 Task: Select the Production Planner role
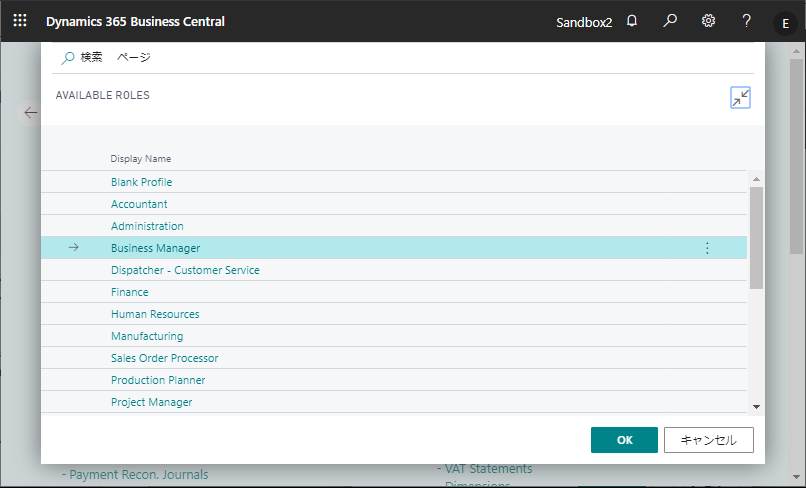point(158,381)
